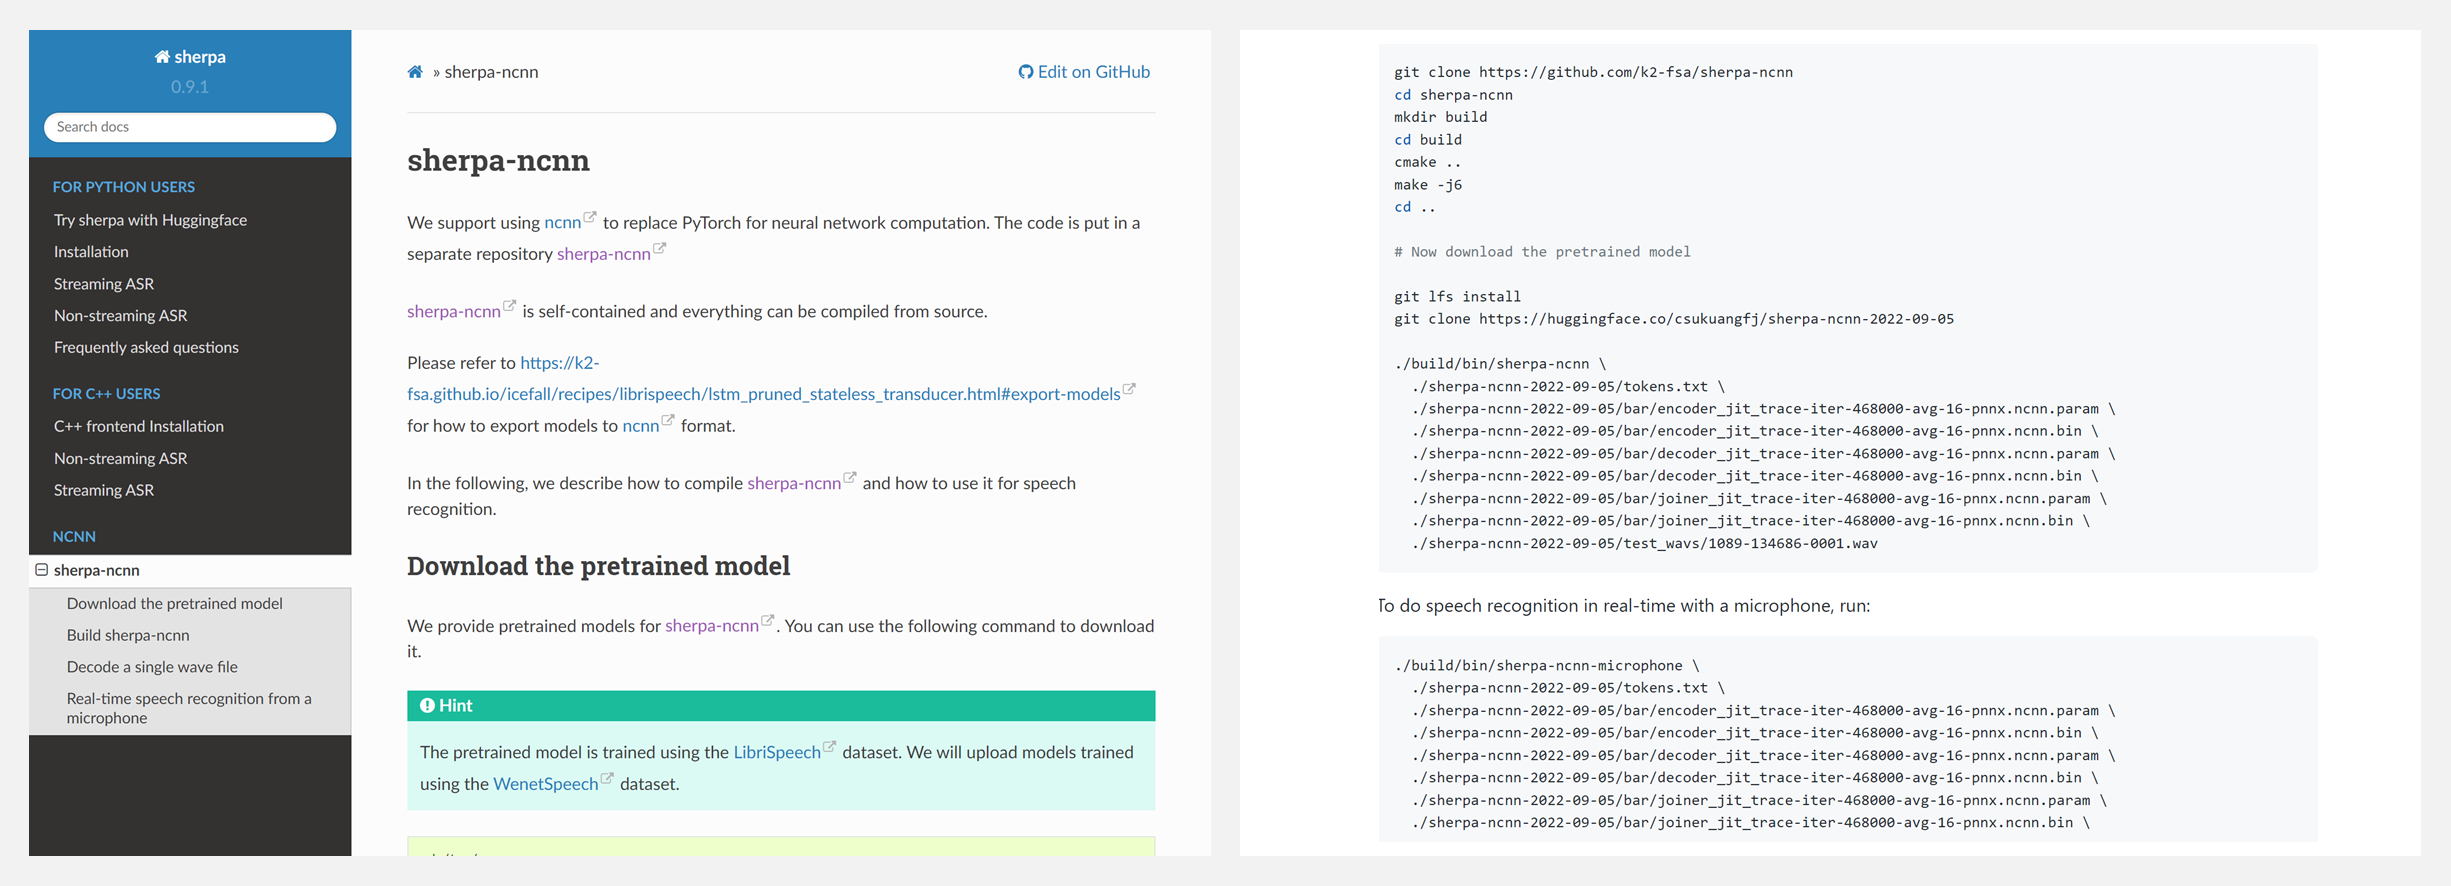Image resolution: width=2451 pixels, height=886 pixels.
Task: Jump to Download the pretrained model section
Action: [x=174, y=603]
